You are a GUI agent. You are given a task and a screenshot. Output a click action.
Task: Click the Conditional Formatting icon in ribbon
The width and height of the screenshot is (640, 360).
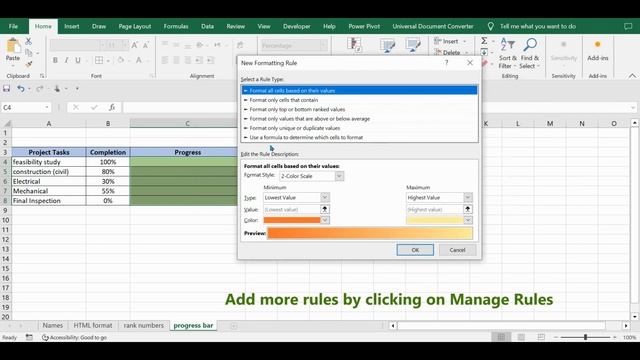354,45
